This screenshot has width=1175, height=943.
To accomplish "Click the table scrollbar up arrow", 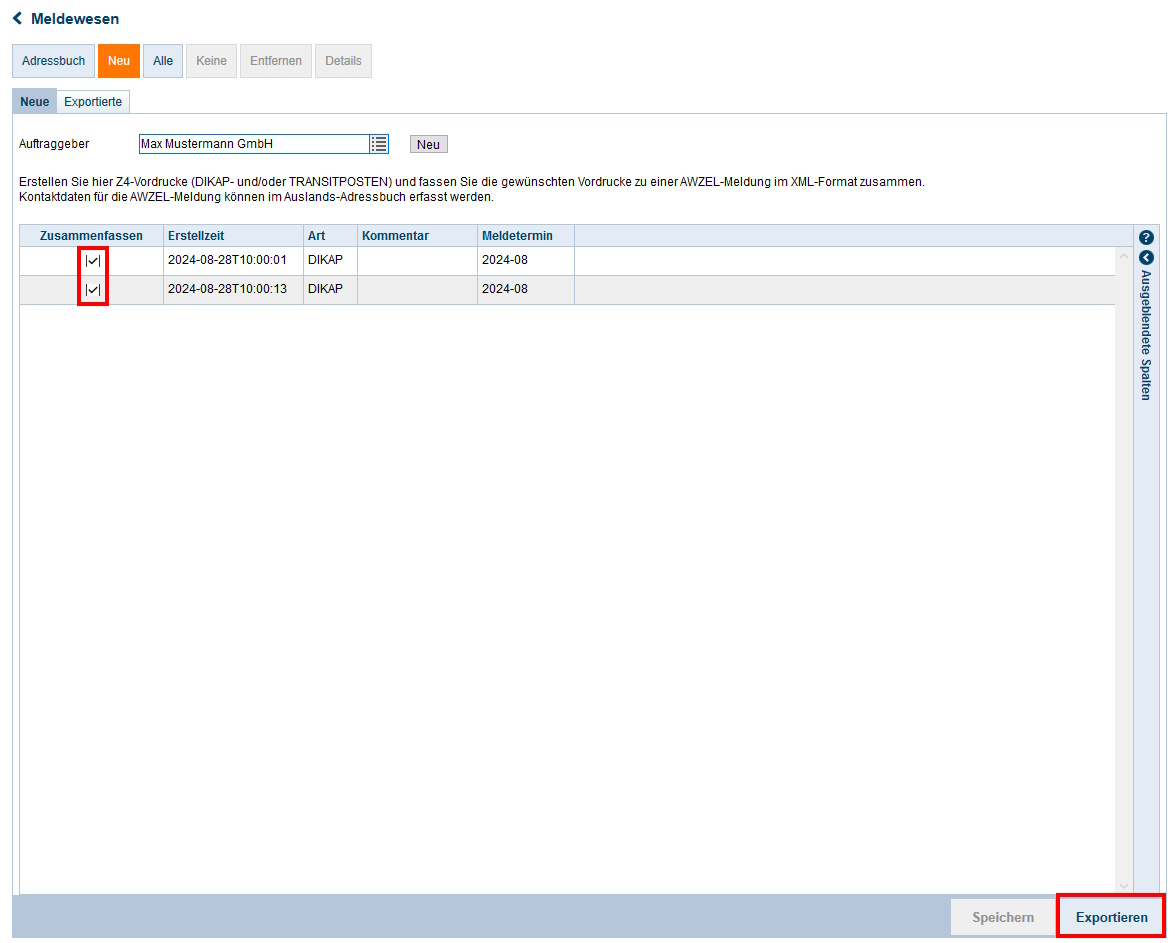I will coord(1123,256).
